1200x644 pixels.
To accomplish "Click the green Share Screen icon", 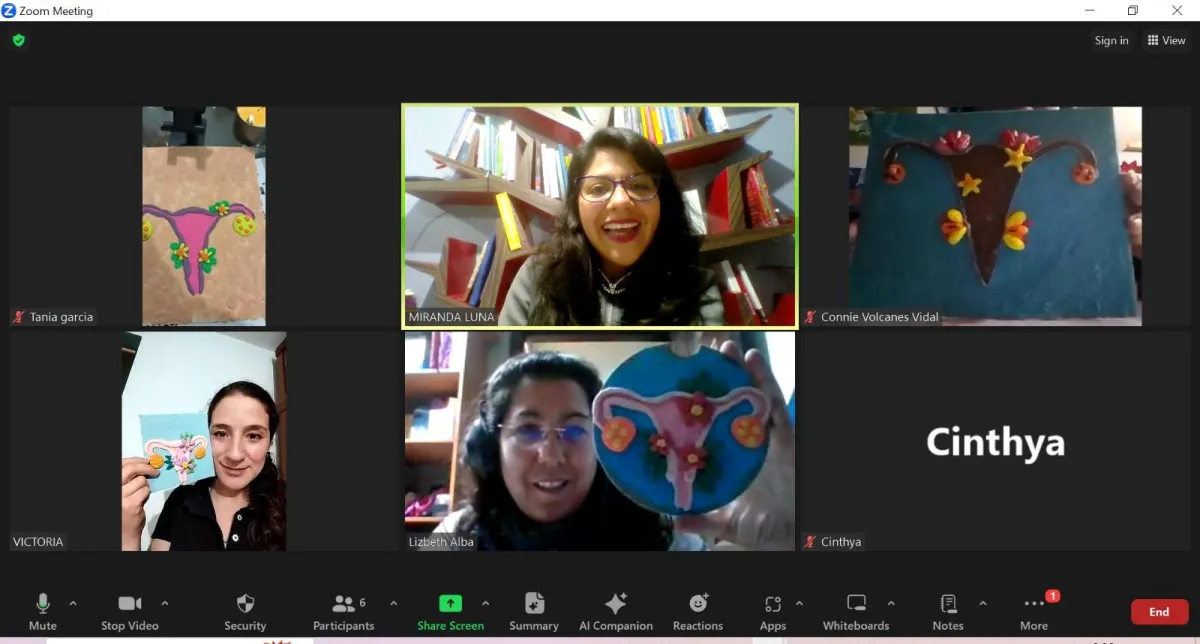I will click(x=451, y=603).
